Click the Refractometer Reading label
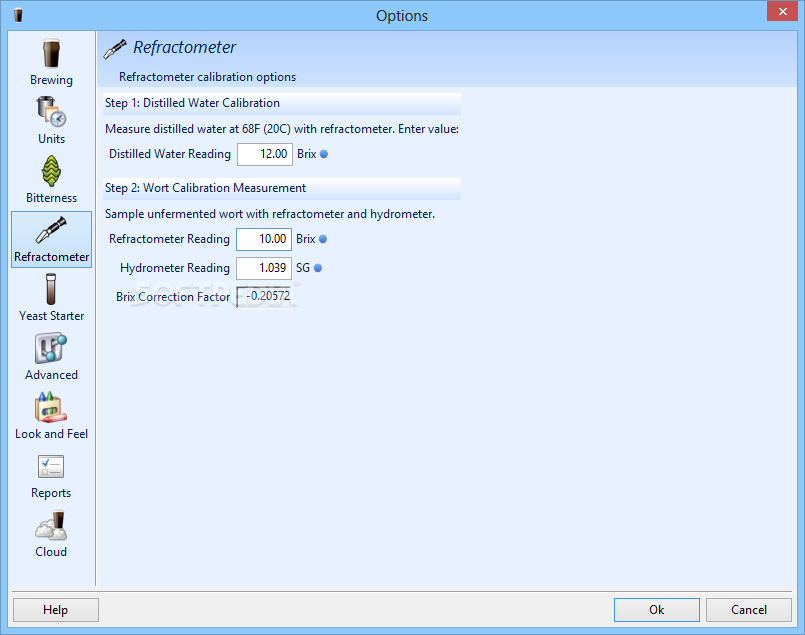The width and height of the screenshot is (805, 635). coord(169,239)
